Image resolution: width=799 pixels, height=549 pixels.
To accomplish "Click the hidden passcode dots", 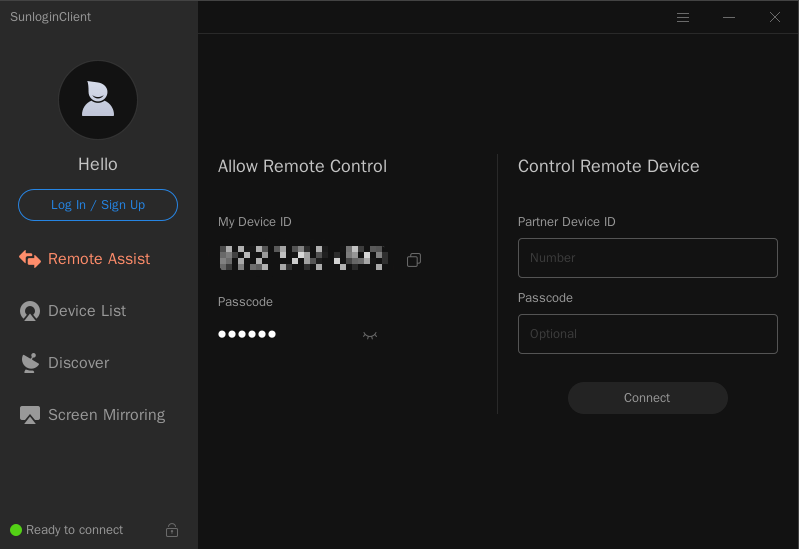I will click(247, 334).
